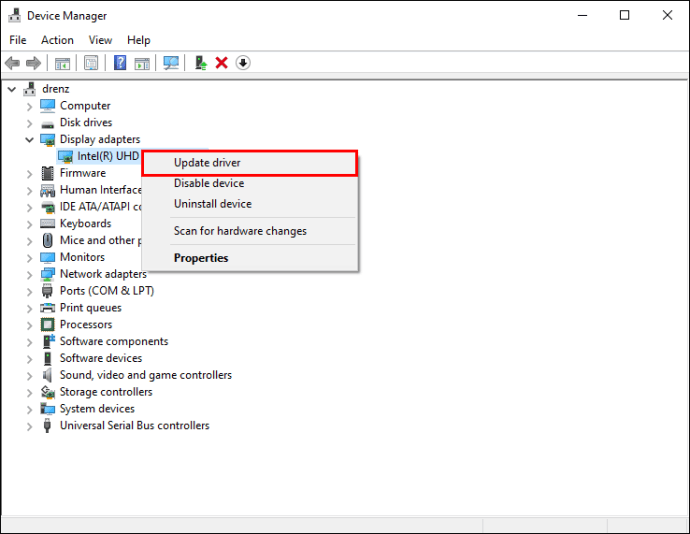Click Scan for hardware changes monitor icon
The image size is (690, 534).
(x=171, y=63)
